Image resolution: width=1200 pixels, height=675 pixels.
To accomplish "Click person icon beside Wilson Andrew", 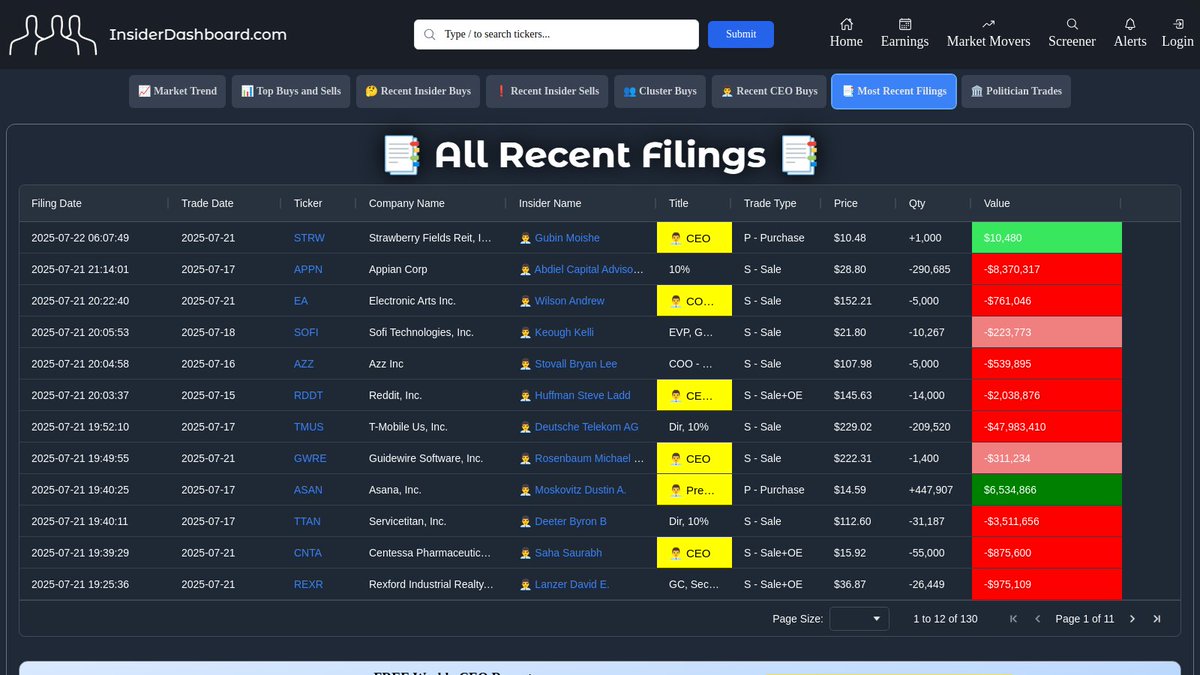I will 525,301.
